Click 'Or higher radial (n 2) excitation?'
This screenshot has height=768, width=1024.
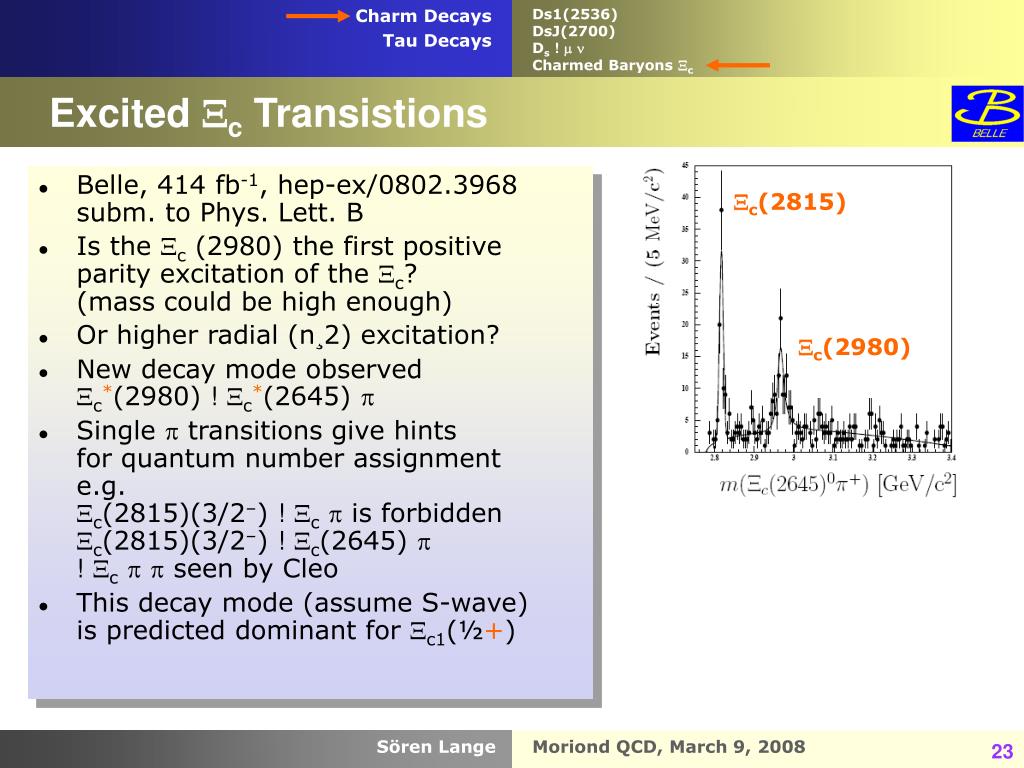click(x=287, y=336)
